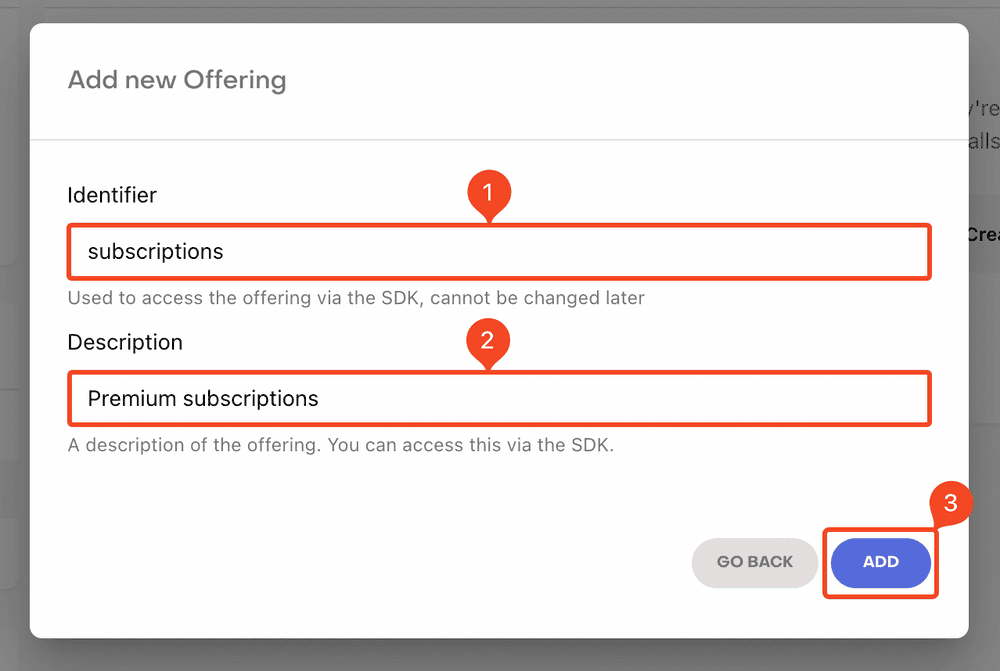The height and width of the screenshot is (671, 1000).
Task: Click the partially visible "'re" text behind dialog
Action: click(x=984, y=107)
